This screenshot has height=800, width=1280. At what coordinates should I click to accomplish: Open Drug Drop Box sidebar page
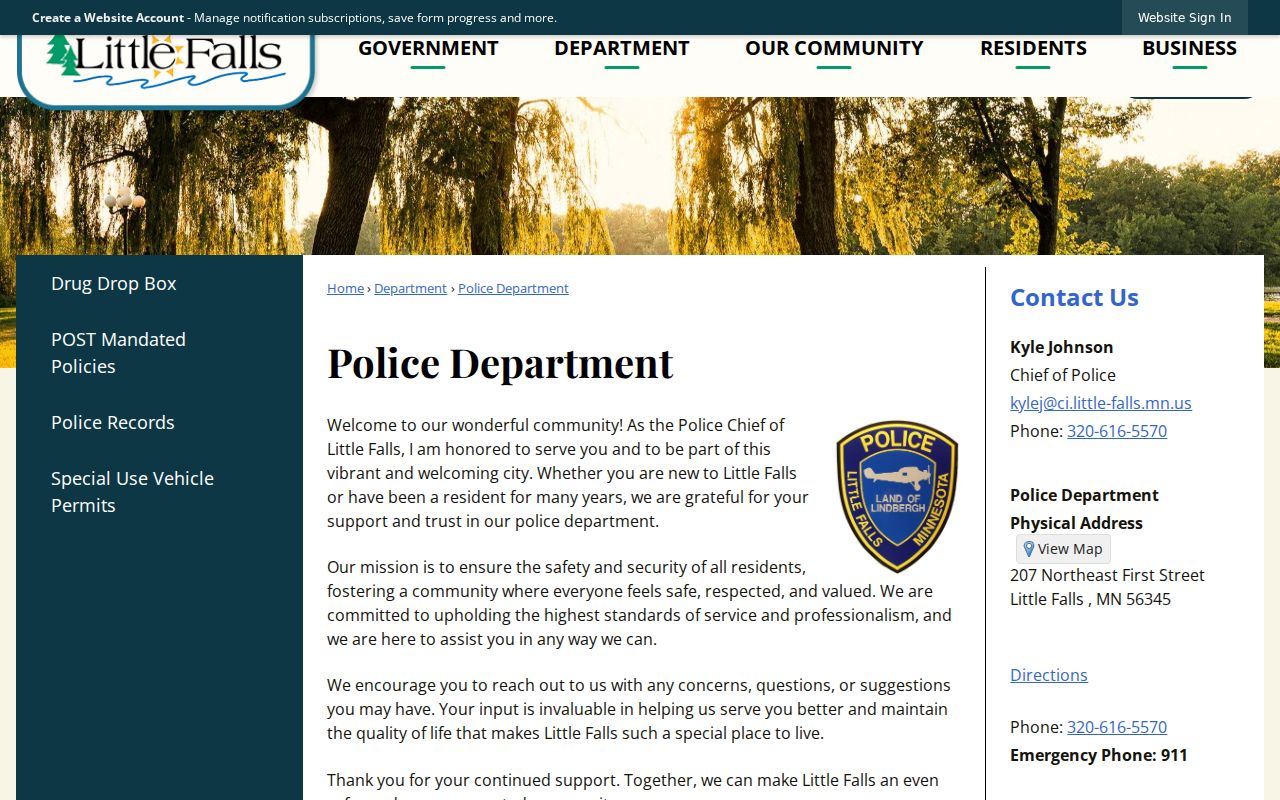pos(114,283)
